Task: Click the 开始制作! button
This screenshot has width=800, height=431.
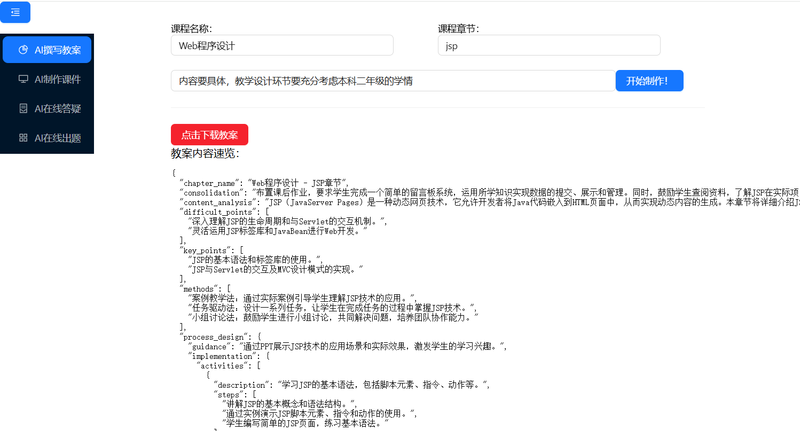Action: (x=649, y=81)
